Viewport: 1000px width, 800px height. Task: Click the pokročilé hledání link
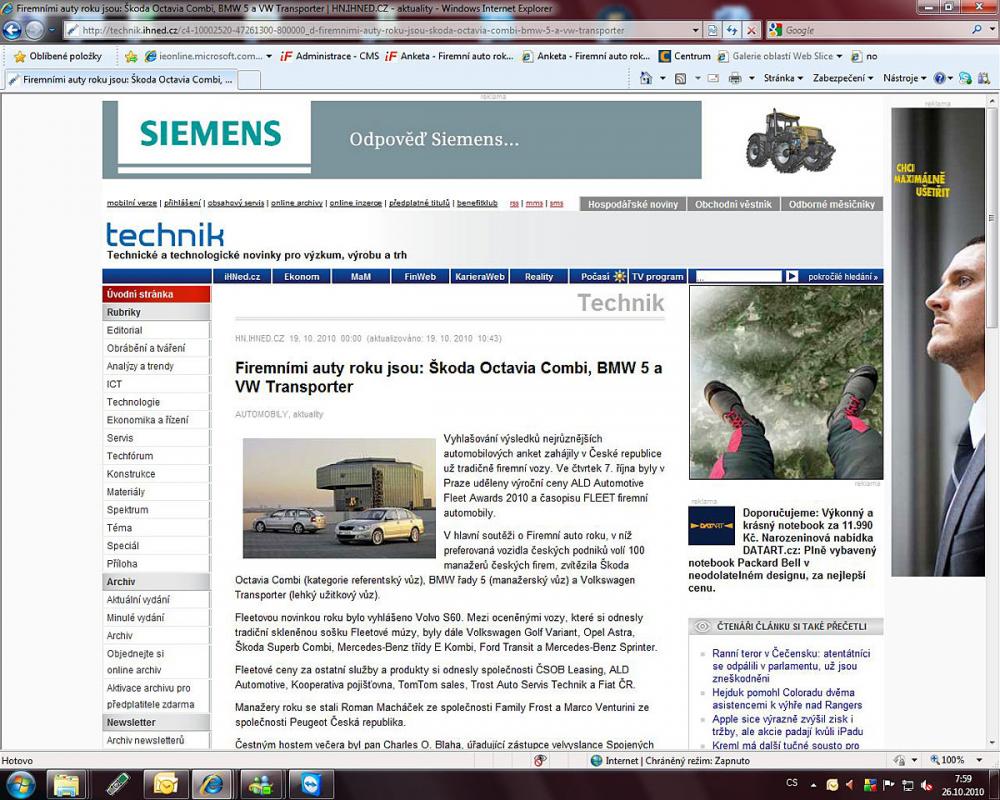tap(842, 277)
